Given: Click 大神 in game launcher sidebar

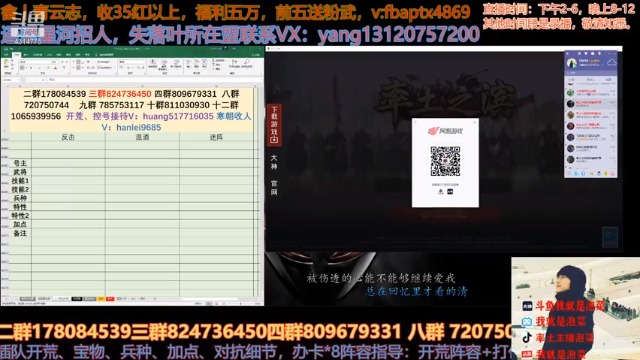Looking at the screenshot, I should tap(274, 162).
